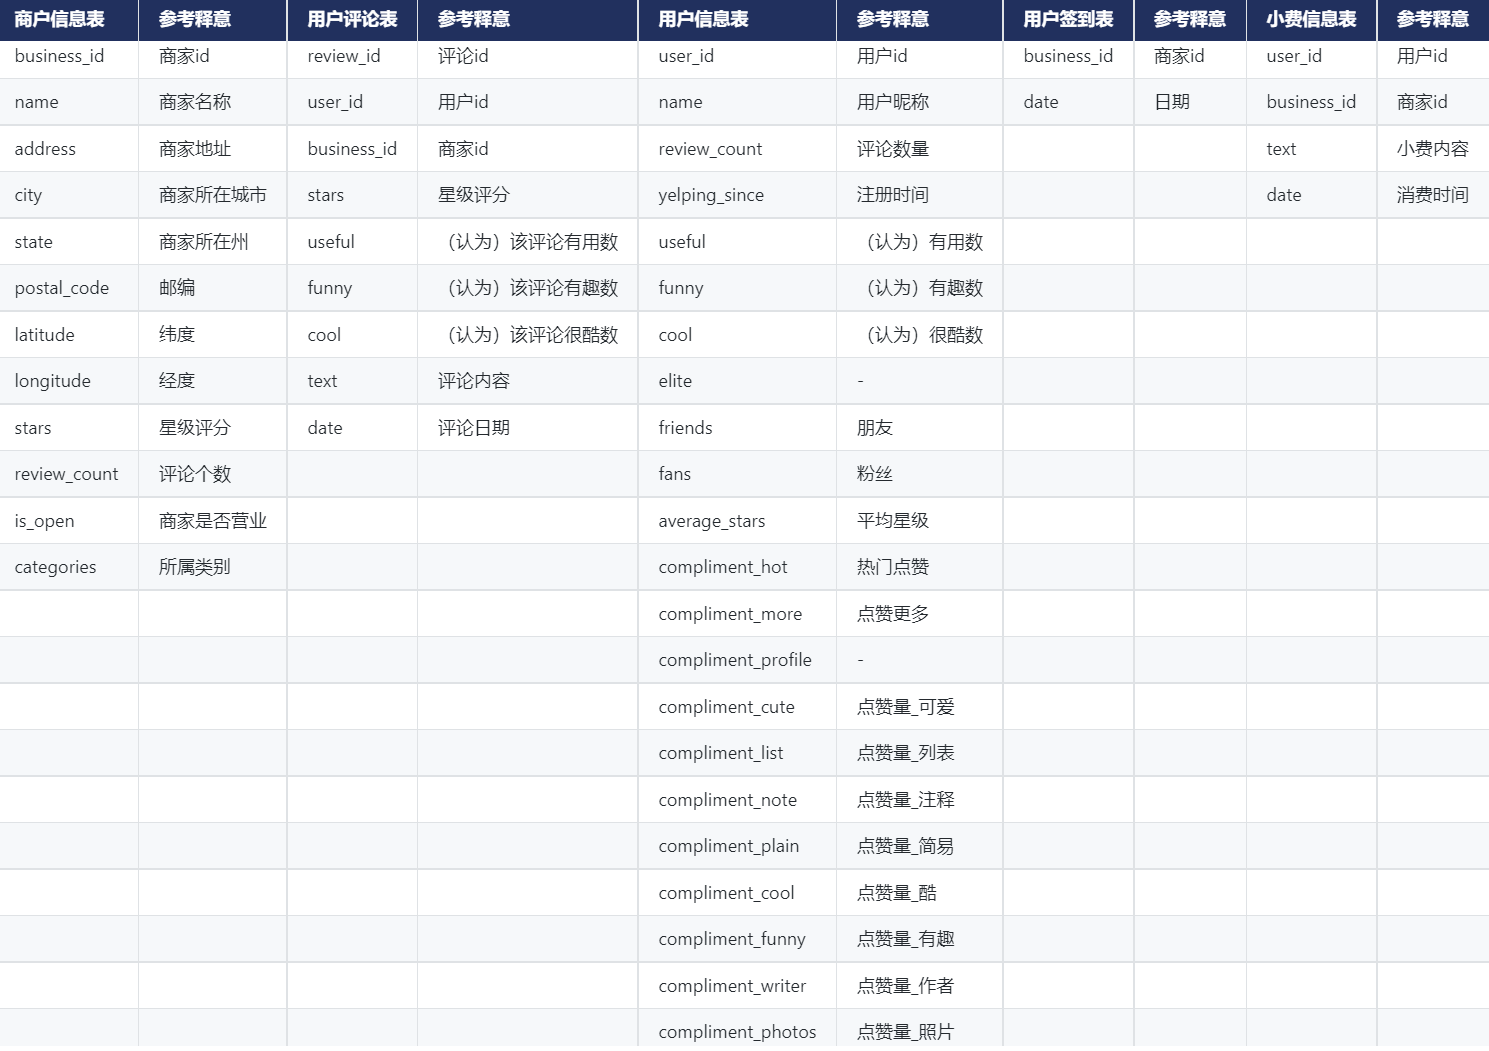Select the 点赞更多 cell
The width and height of the screenshot is (1489, 1051).
pyautogui.click(x=919, y=614)
